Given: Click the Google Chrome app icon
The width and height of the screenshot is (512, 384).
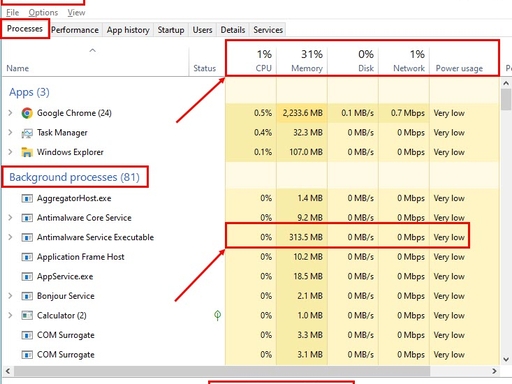Looking at the screenshot, I should point(27,113).
